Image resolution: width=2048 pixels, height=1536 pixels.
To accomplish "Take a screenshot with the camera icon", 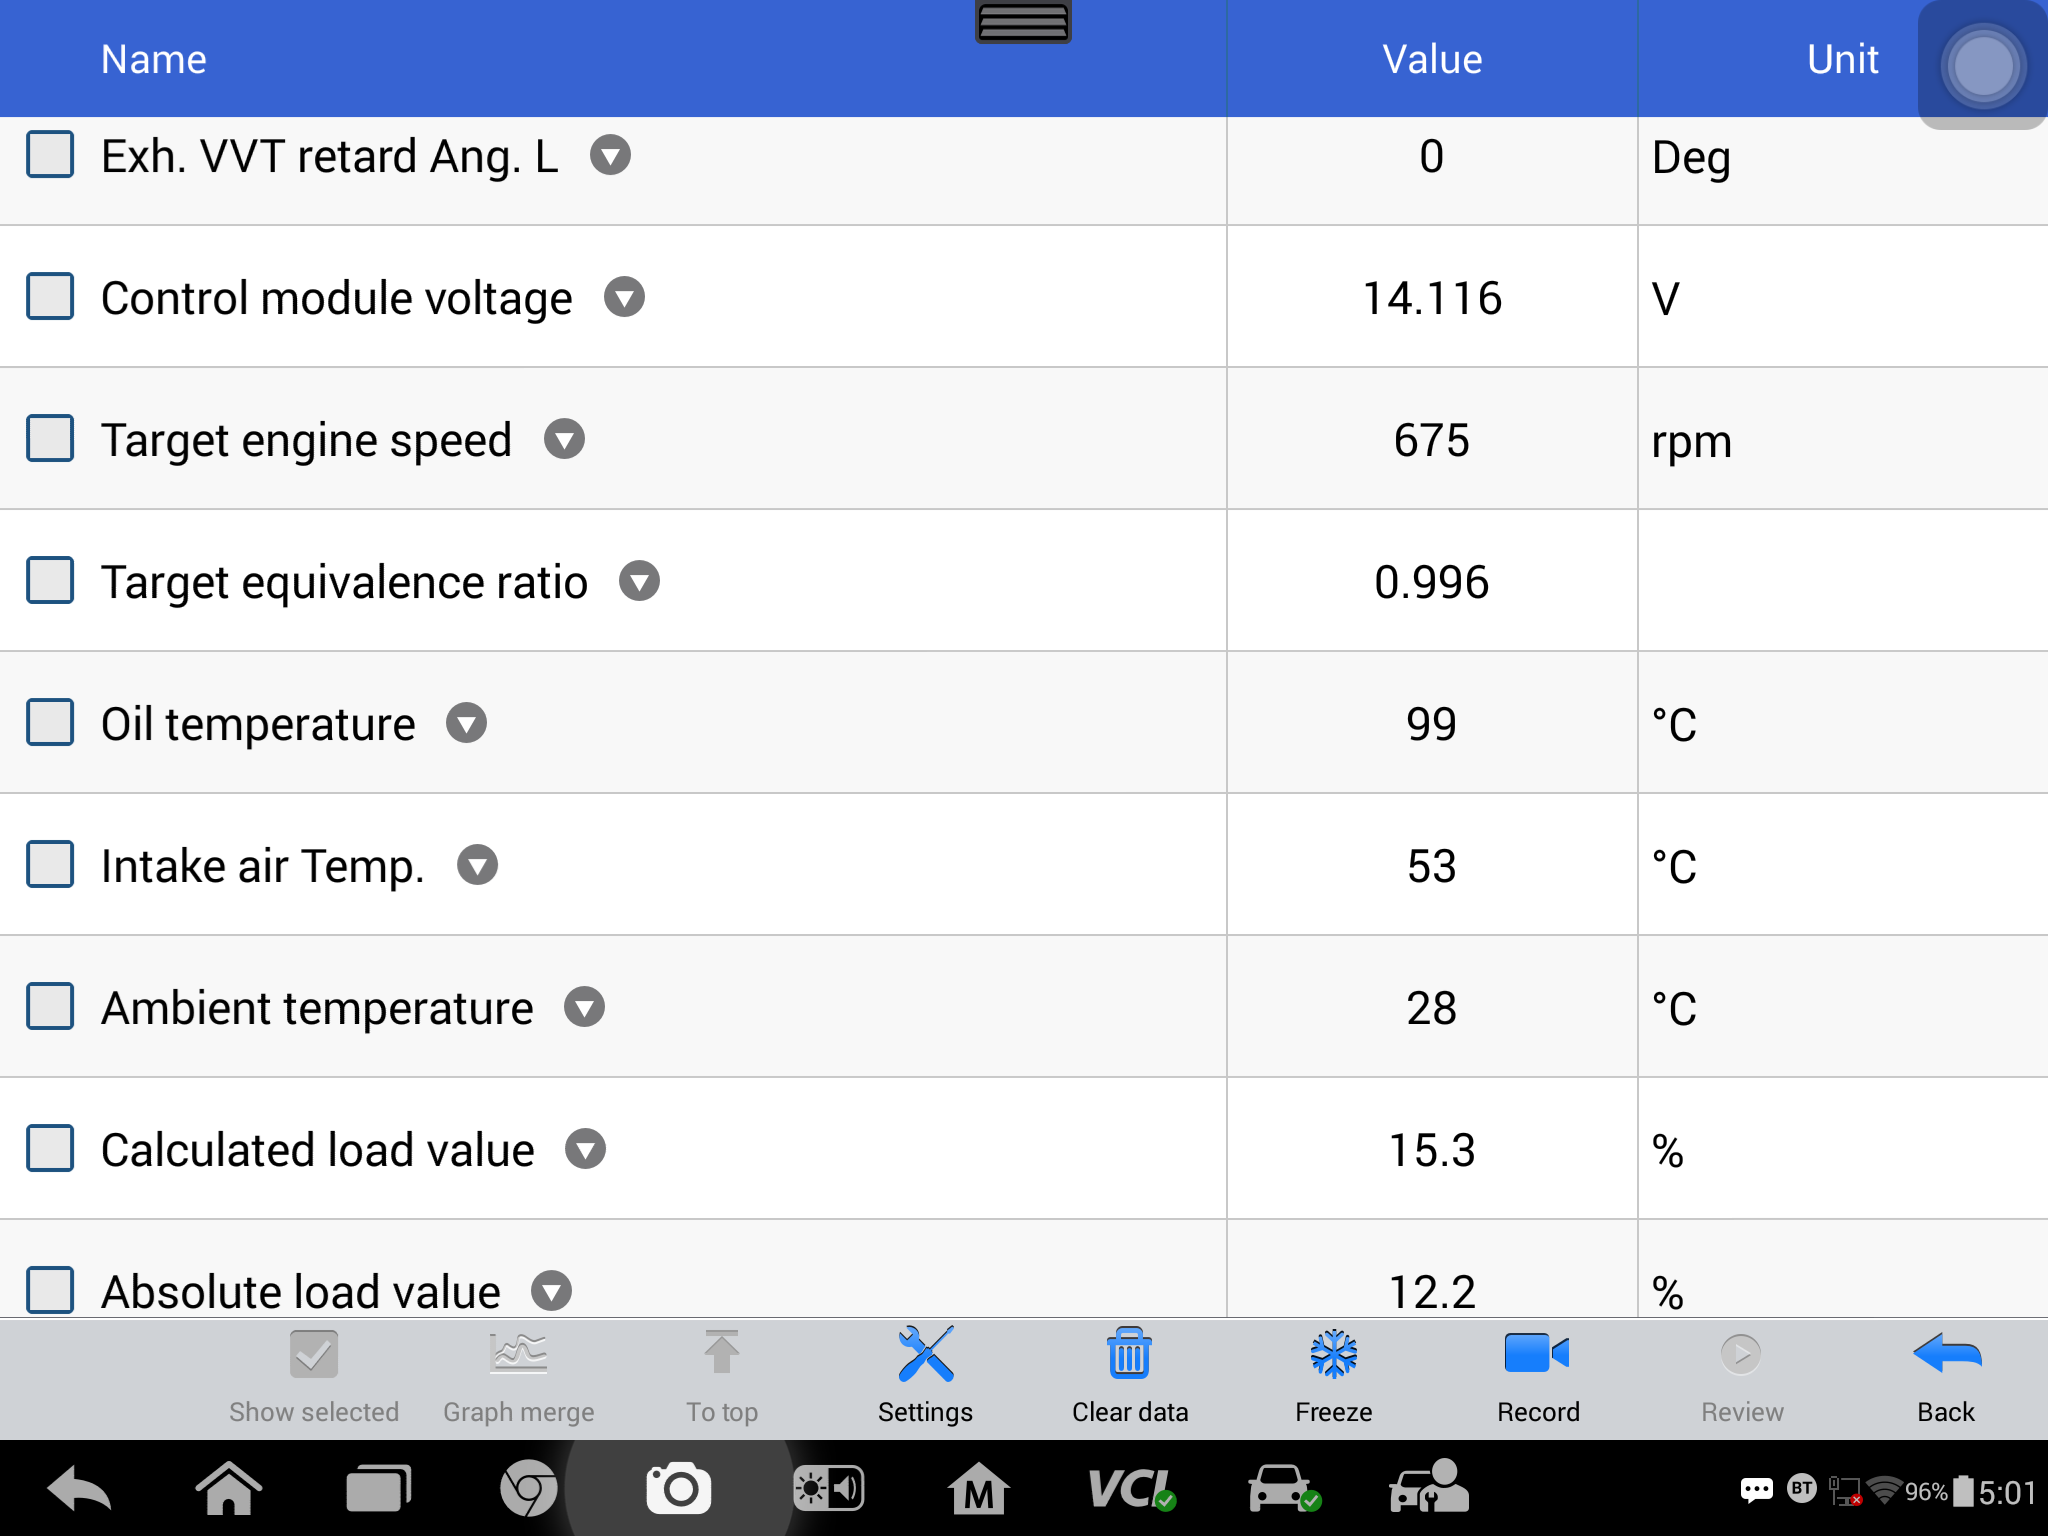I will click(679, 1489).
